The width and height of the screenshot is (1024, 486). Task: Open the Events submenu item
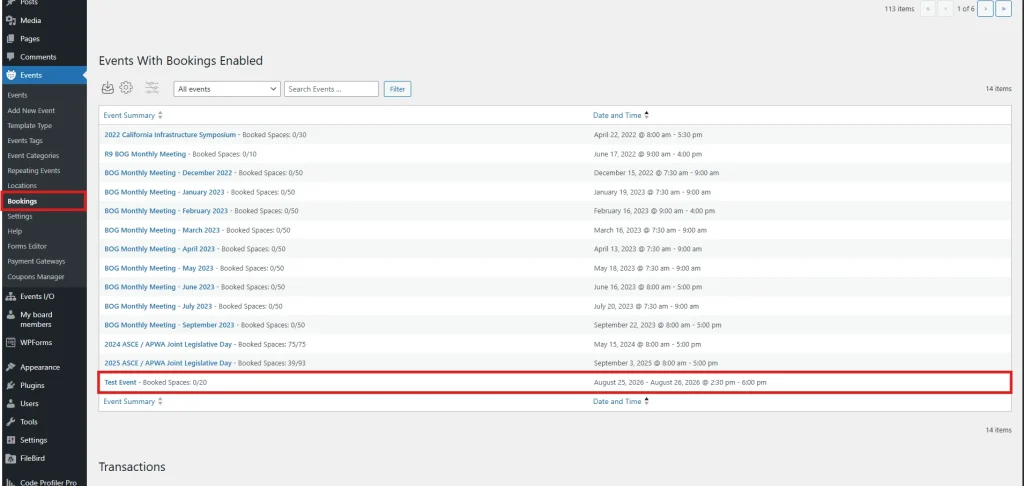click(x=17, y=95)
